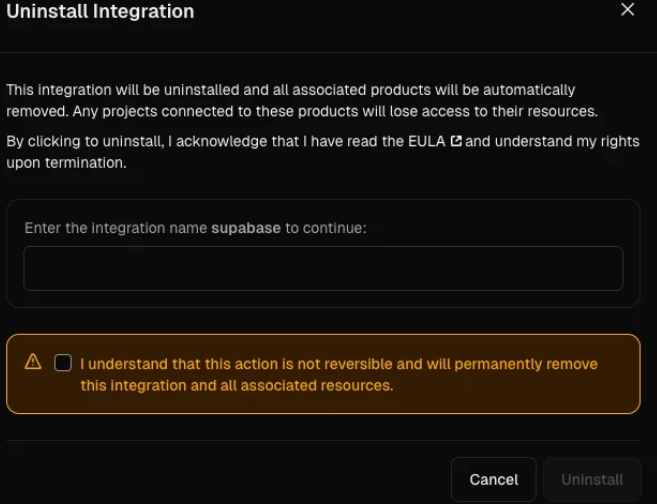Click the greyed-out Uninstall button

[592, 480]
